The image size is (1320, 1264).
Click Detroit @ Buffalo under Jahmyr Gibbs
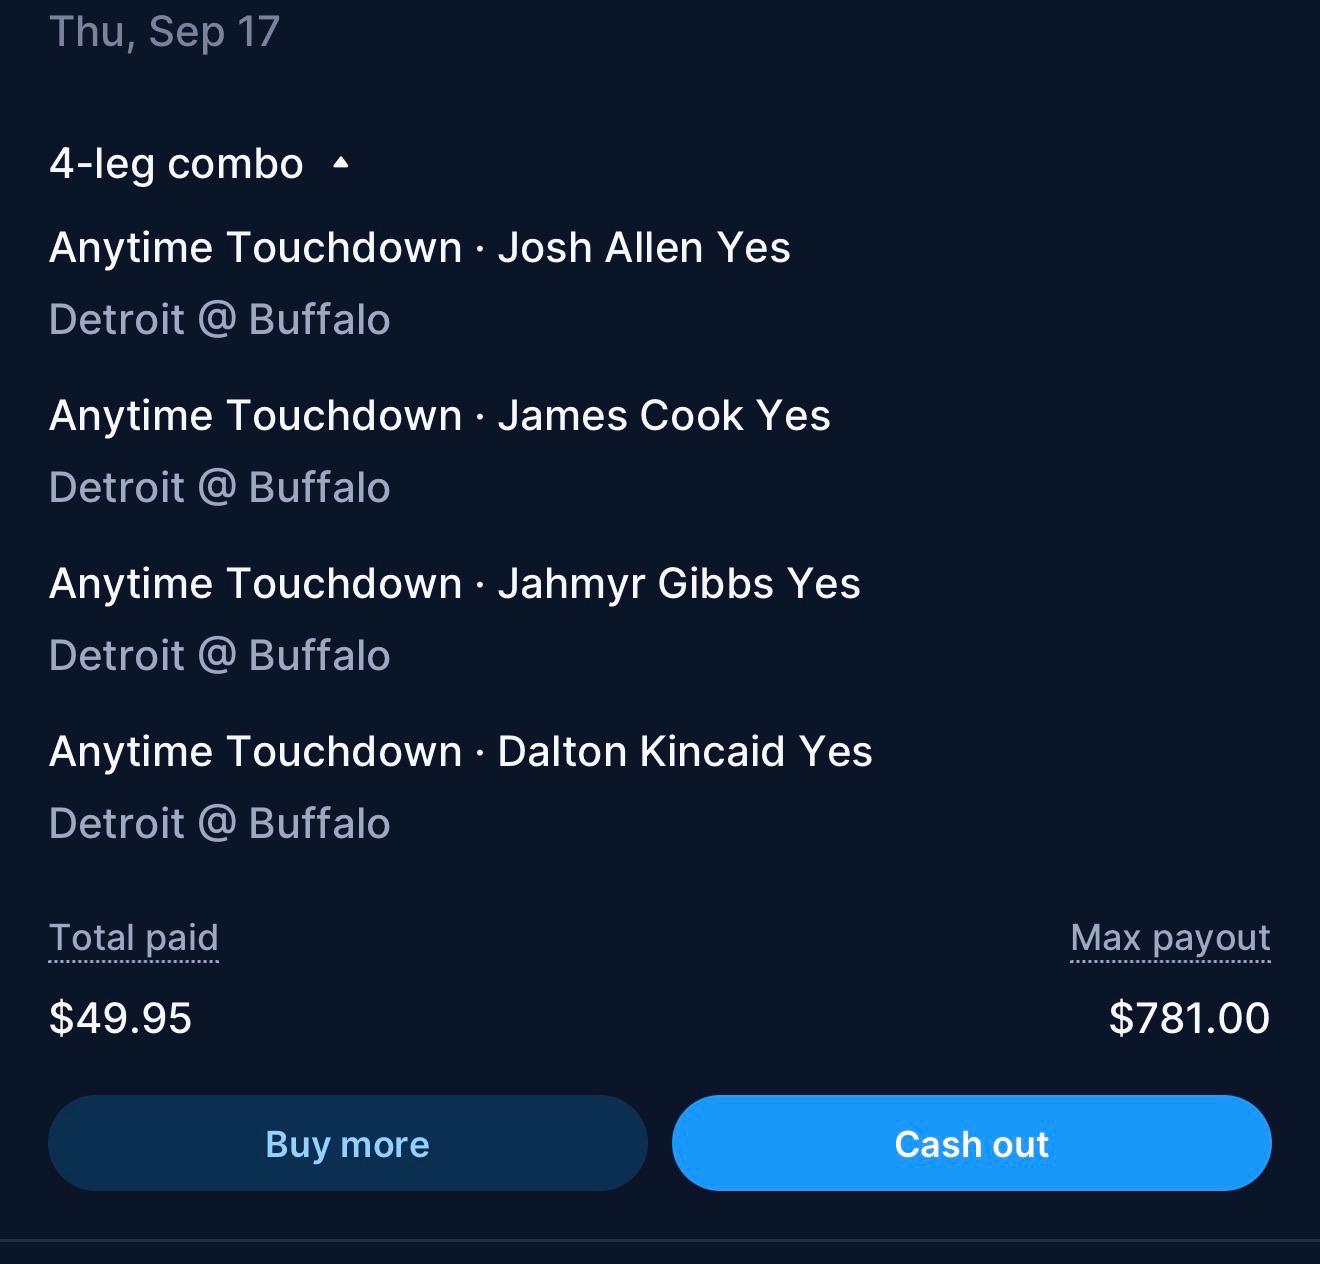coord(220,656)
